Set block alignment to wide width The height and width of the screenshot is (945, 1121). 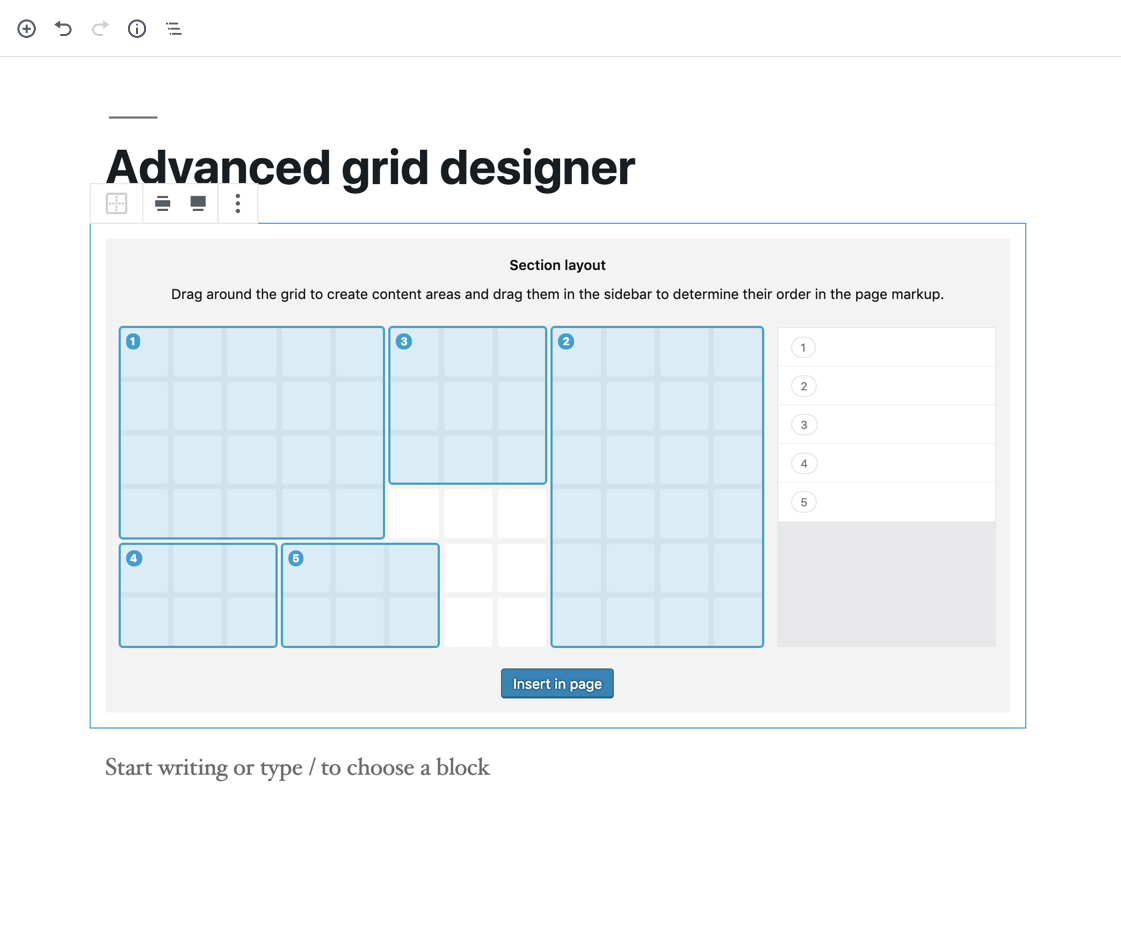(162, 204)
